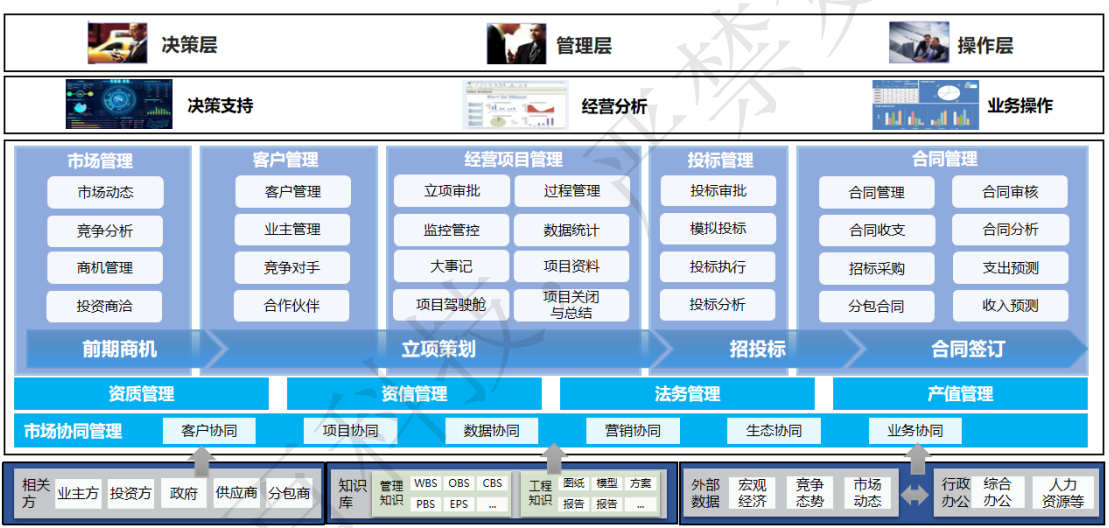This screenshot has height=528, width=1109.
Task: Select the 立项策划 stage arrow
Action: coord(439,348)
